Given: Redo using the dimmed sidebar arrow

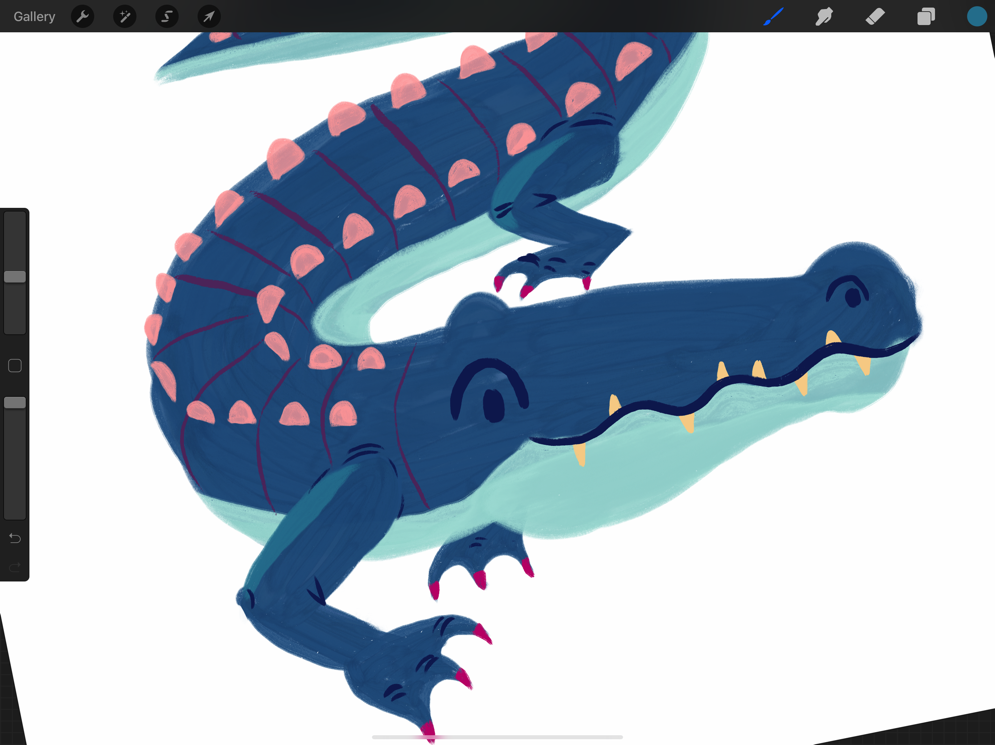Looking at the screenshot, I should [15, 566].
